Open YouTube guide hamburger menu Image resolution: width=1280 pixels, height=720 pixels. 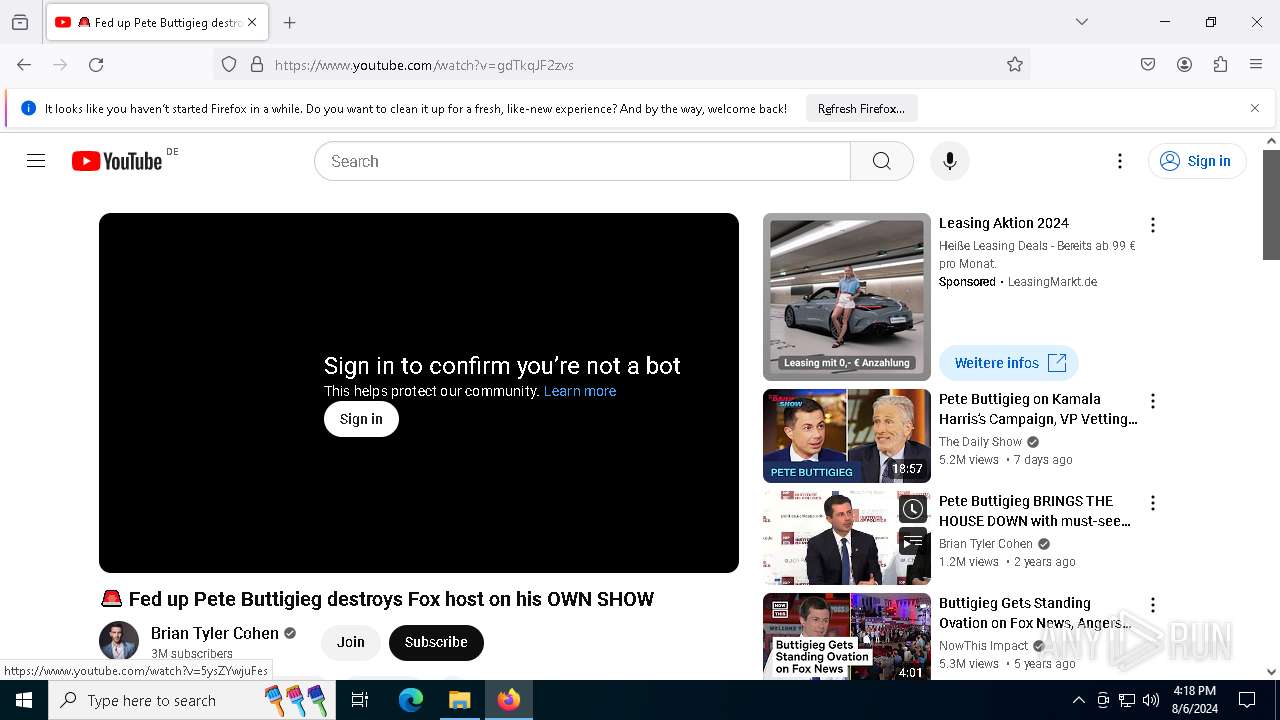(x=36, y=161)
